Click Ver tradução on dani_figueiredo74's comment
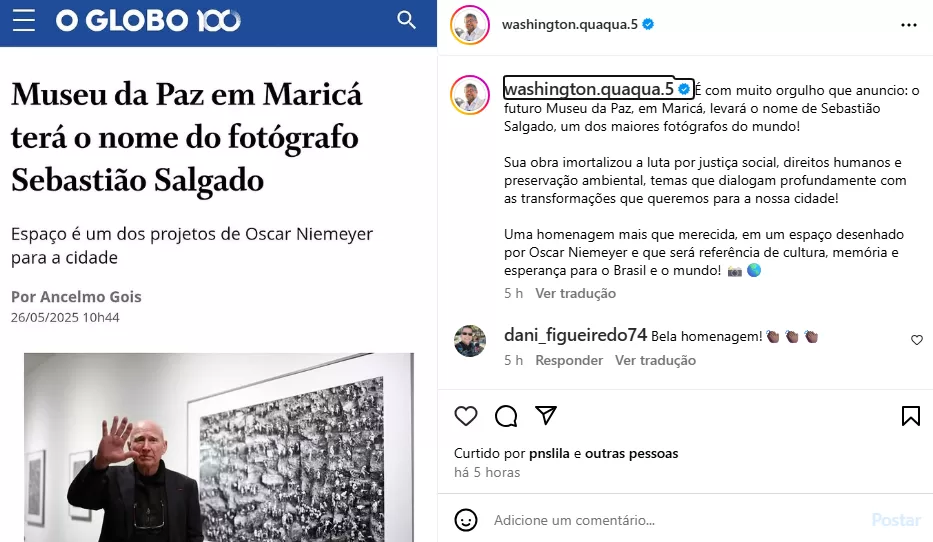 coord(655,361)
